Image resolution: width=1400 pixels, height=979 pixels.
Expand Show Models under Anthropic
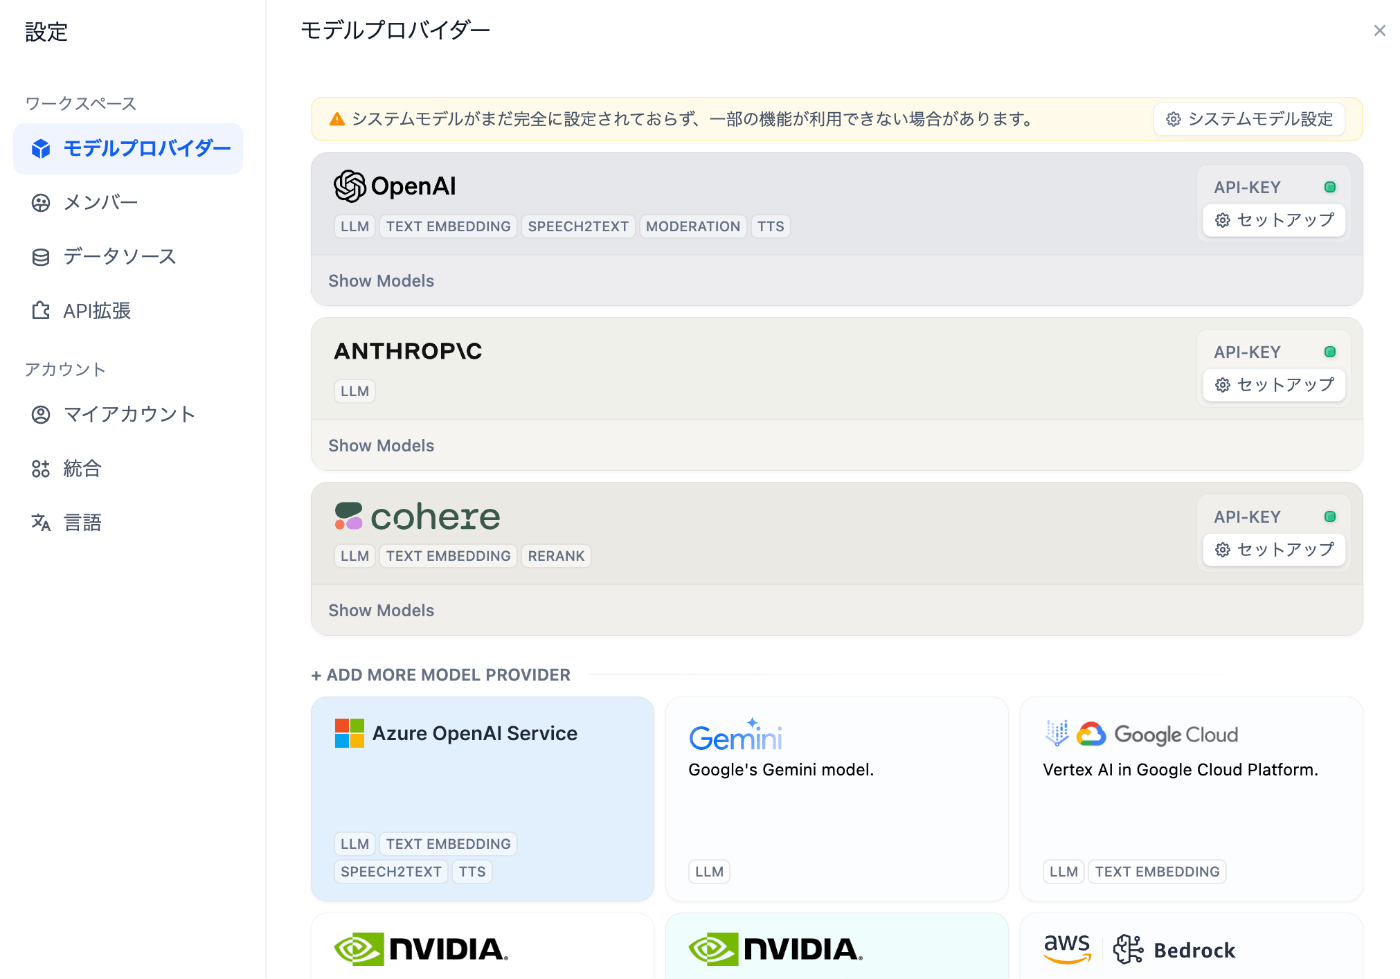click(381, 446)
